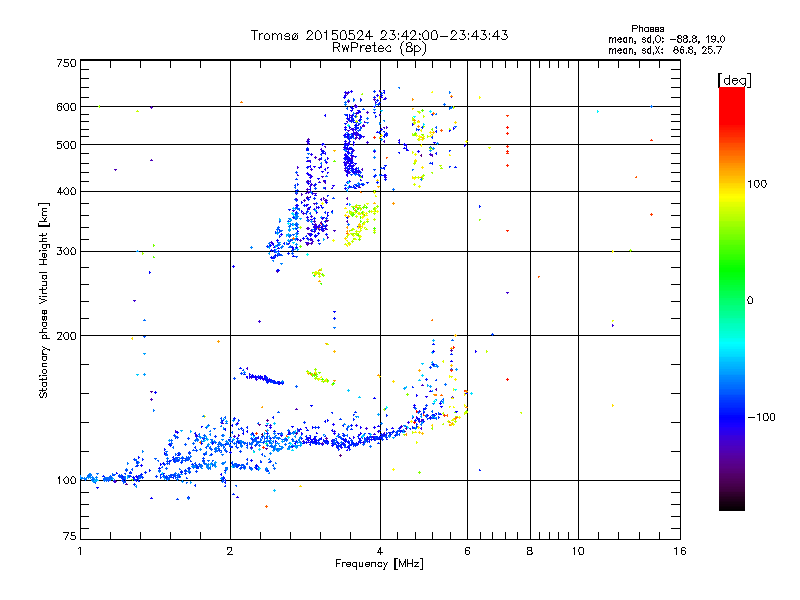This screenshot has width=800, height=600.
Task: Click the x-axis tick label '6'
Action: coord(467,551)
